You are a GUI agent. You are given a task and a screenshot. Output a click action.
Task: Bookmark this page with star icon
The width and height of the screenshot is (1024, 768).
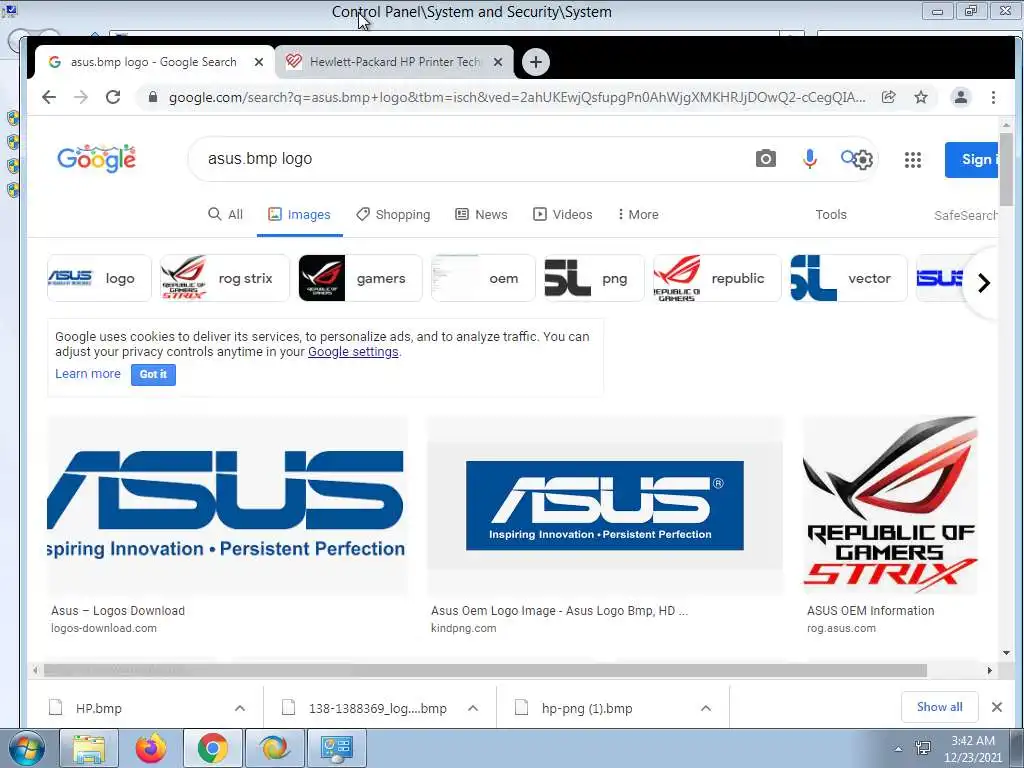tap(921, 97)
